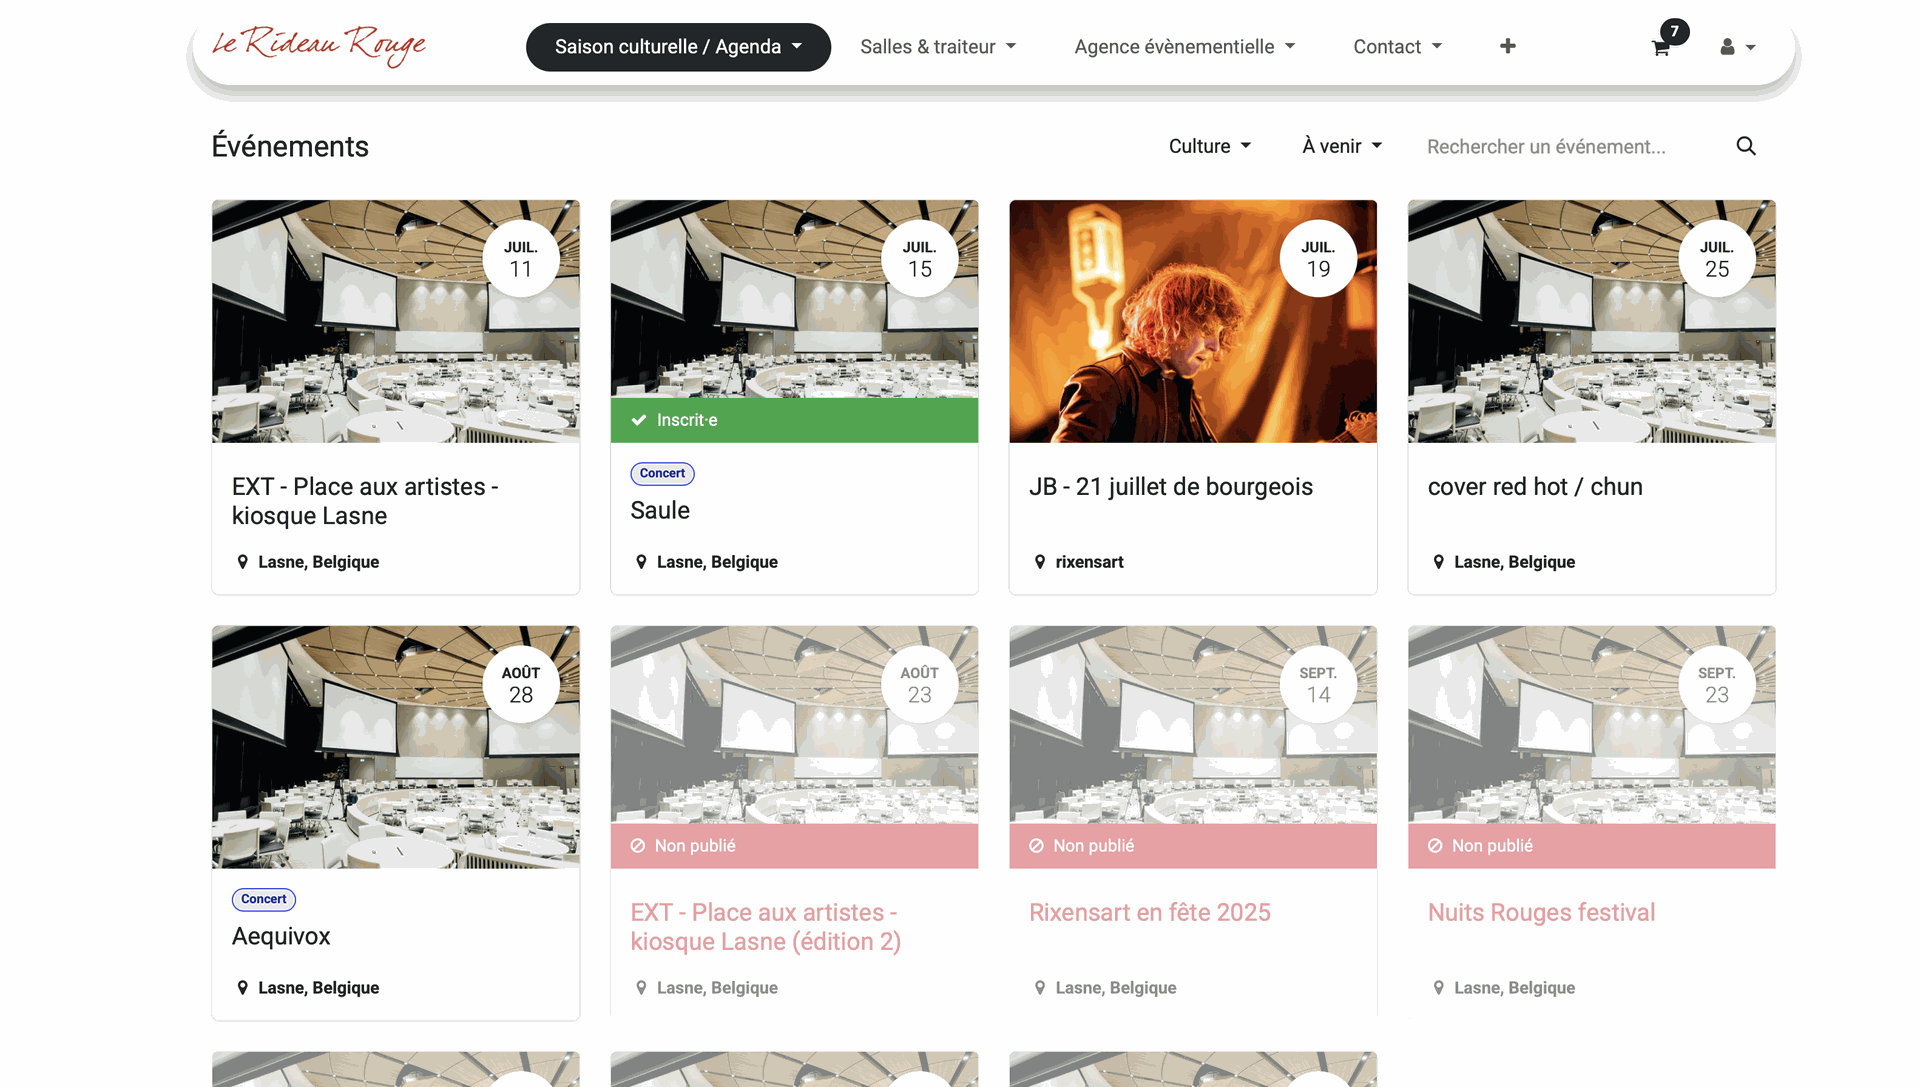Click Concert tag on Saule card
Viewport: 1920px width, 1087px height.
point(662,473)
